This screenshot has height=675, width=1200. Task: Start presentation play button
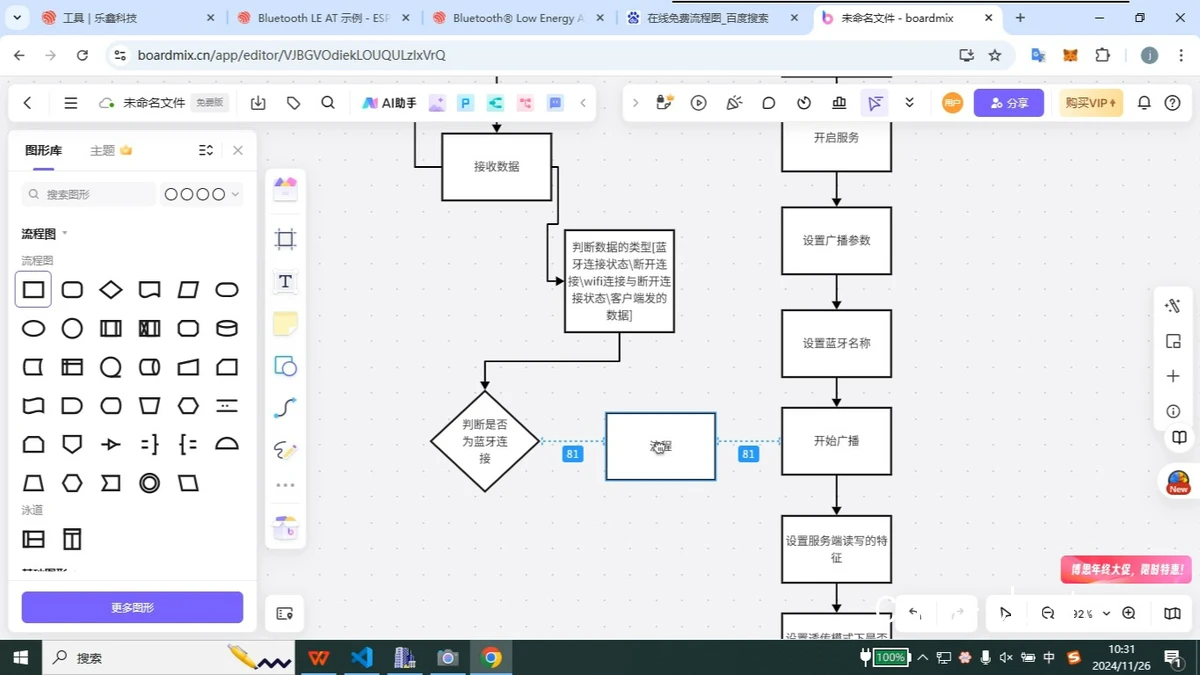coord(699,103)
